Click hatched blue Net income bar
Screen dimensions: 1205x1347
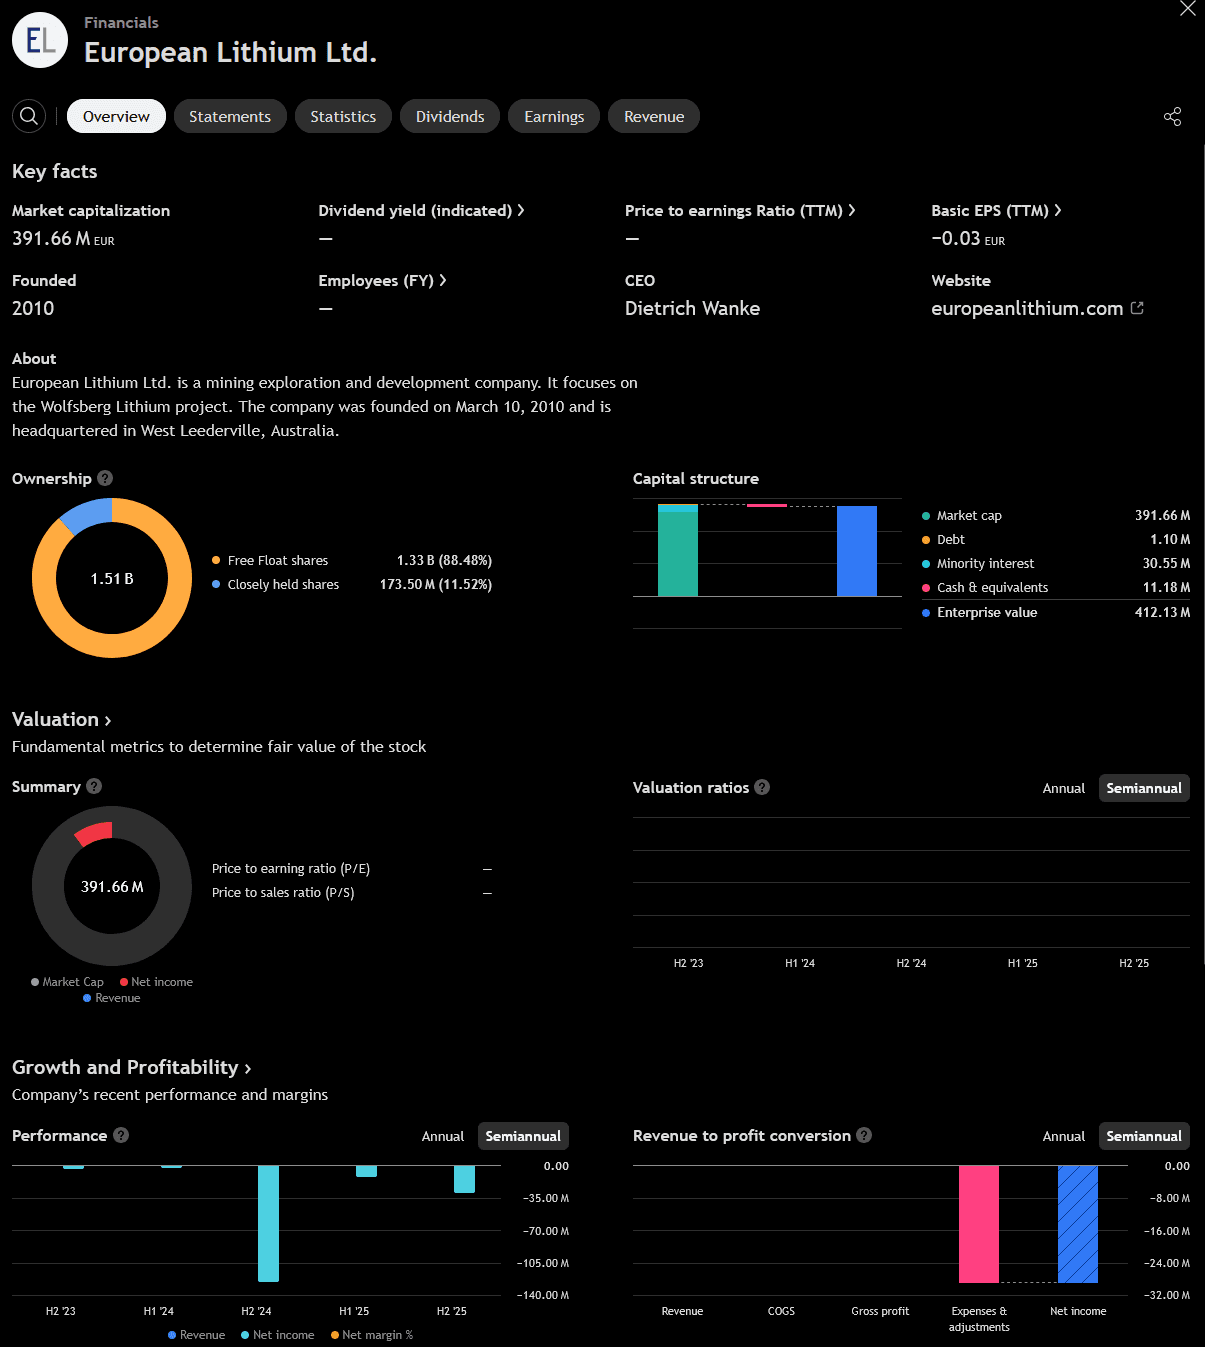coord(1078,1224)
